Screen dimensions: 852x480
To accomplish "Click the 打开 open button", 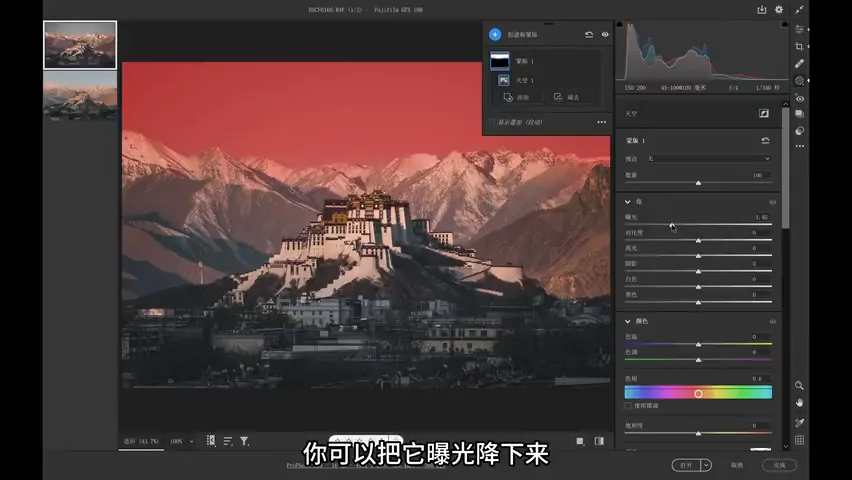I will pos(686,465).
